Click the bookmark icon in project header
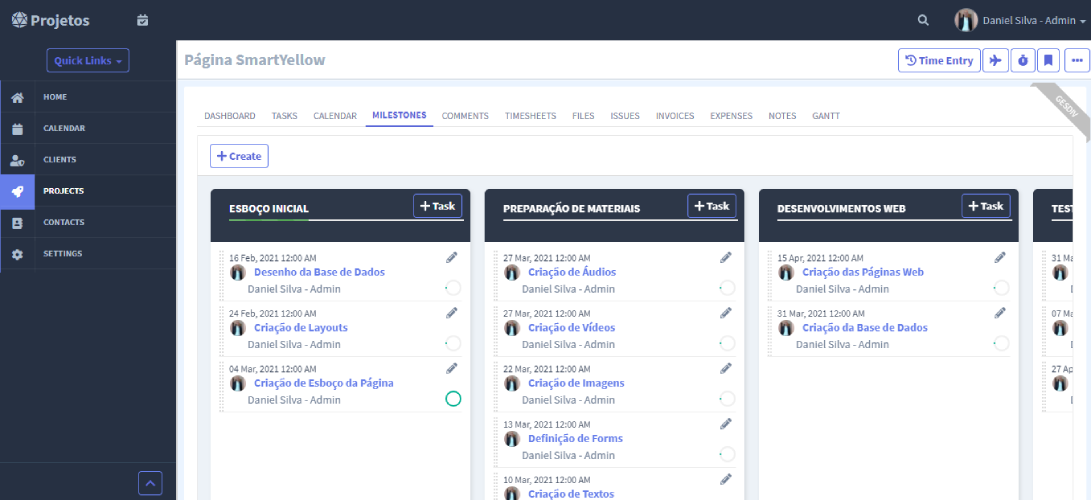1091x500 pixels. click(1048, 61)
